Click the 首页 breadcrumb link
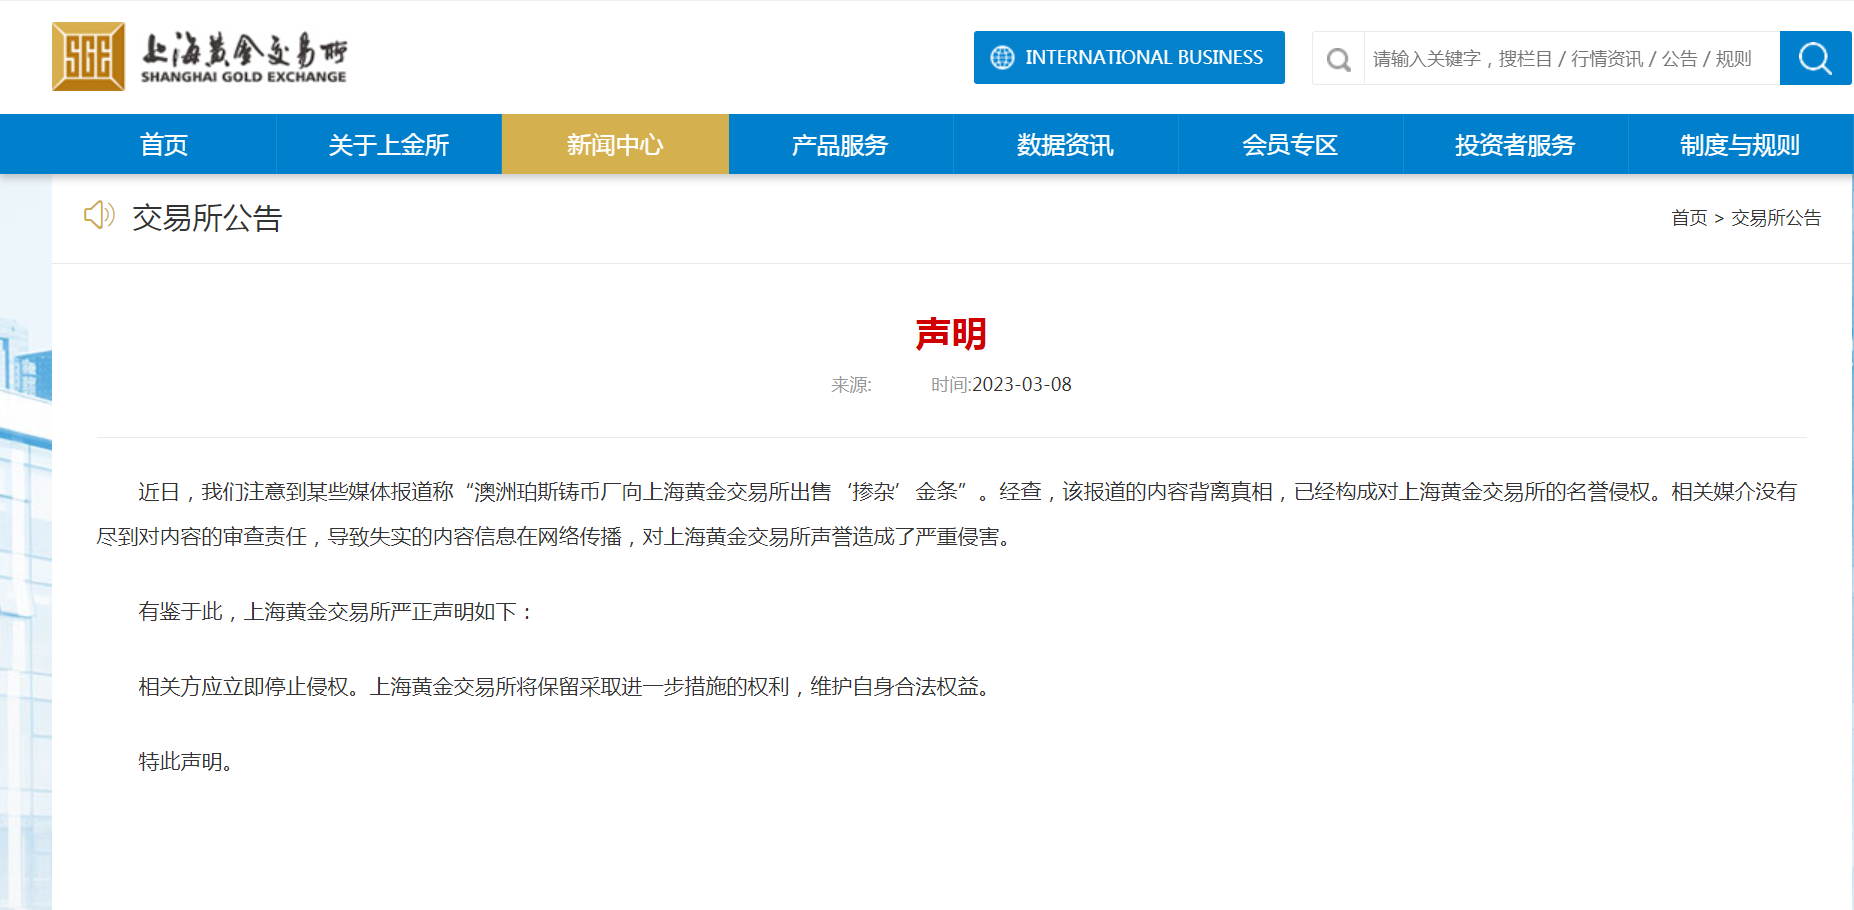 [x=1689, y=218]
